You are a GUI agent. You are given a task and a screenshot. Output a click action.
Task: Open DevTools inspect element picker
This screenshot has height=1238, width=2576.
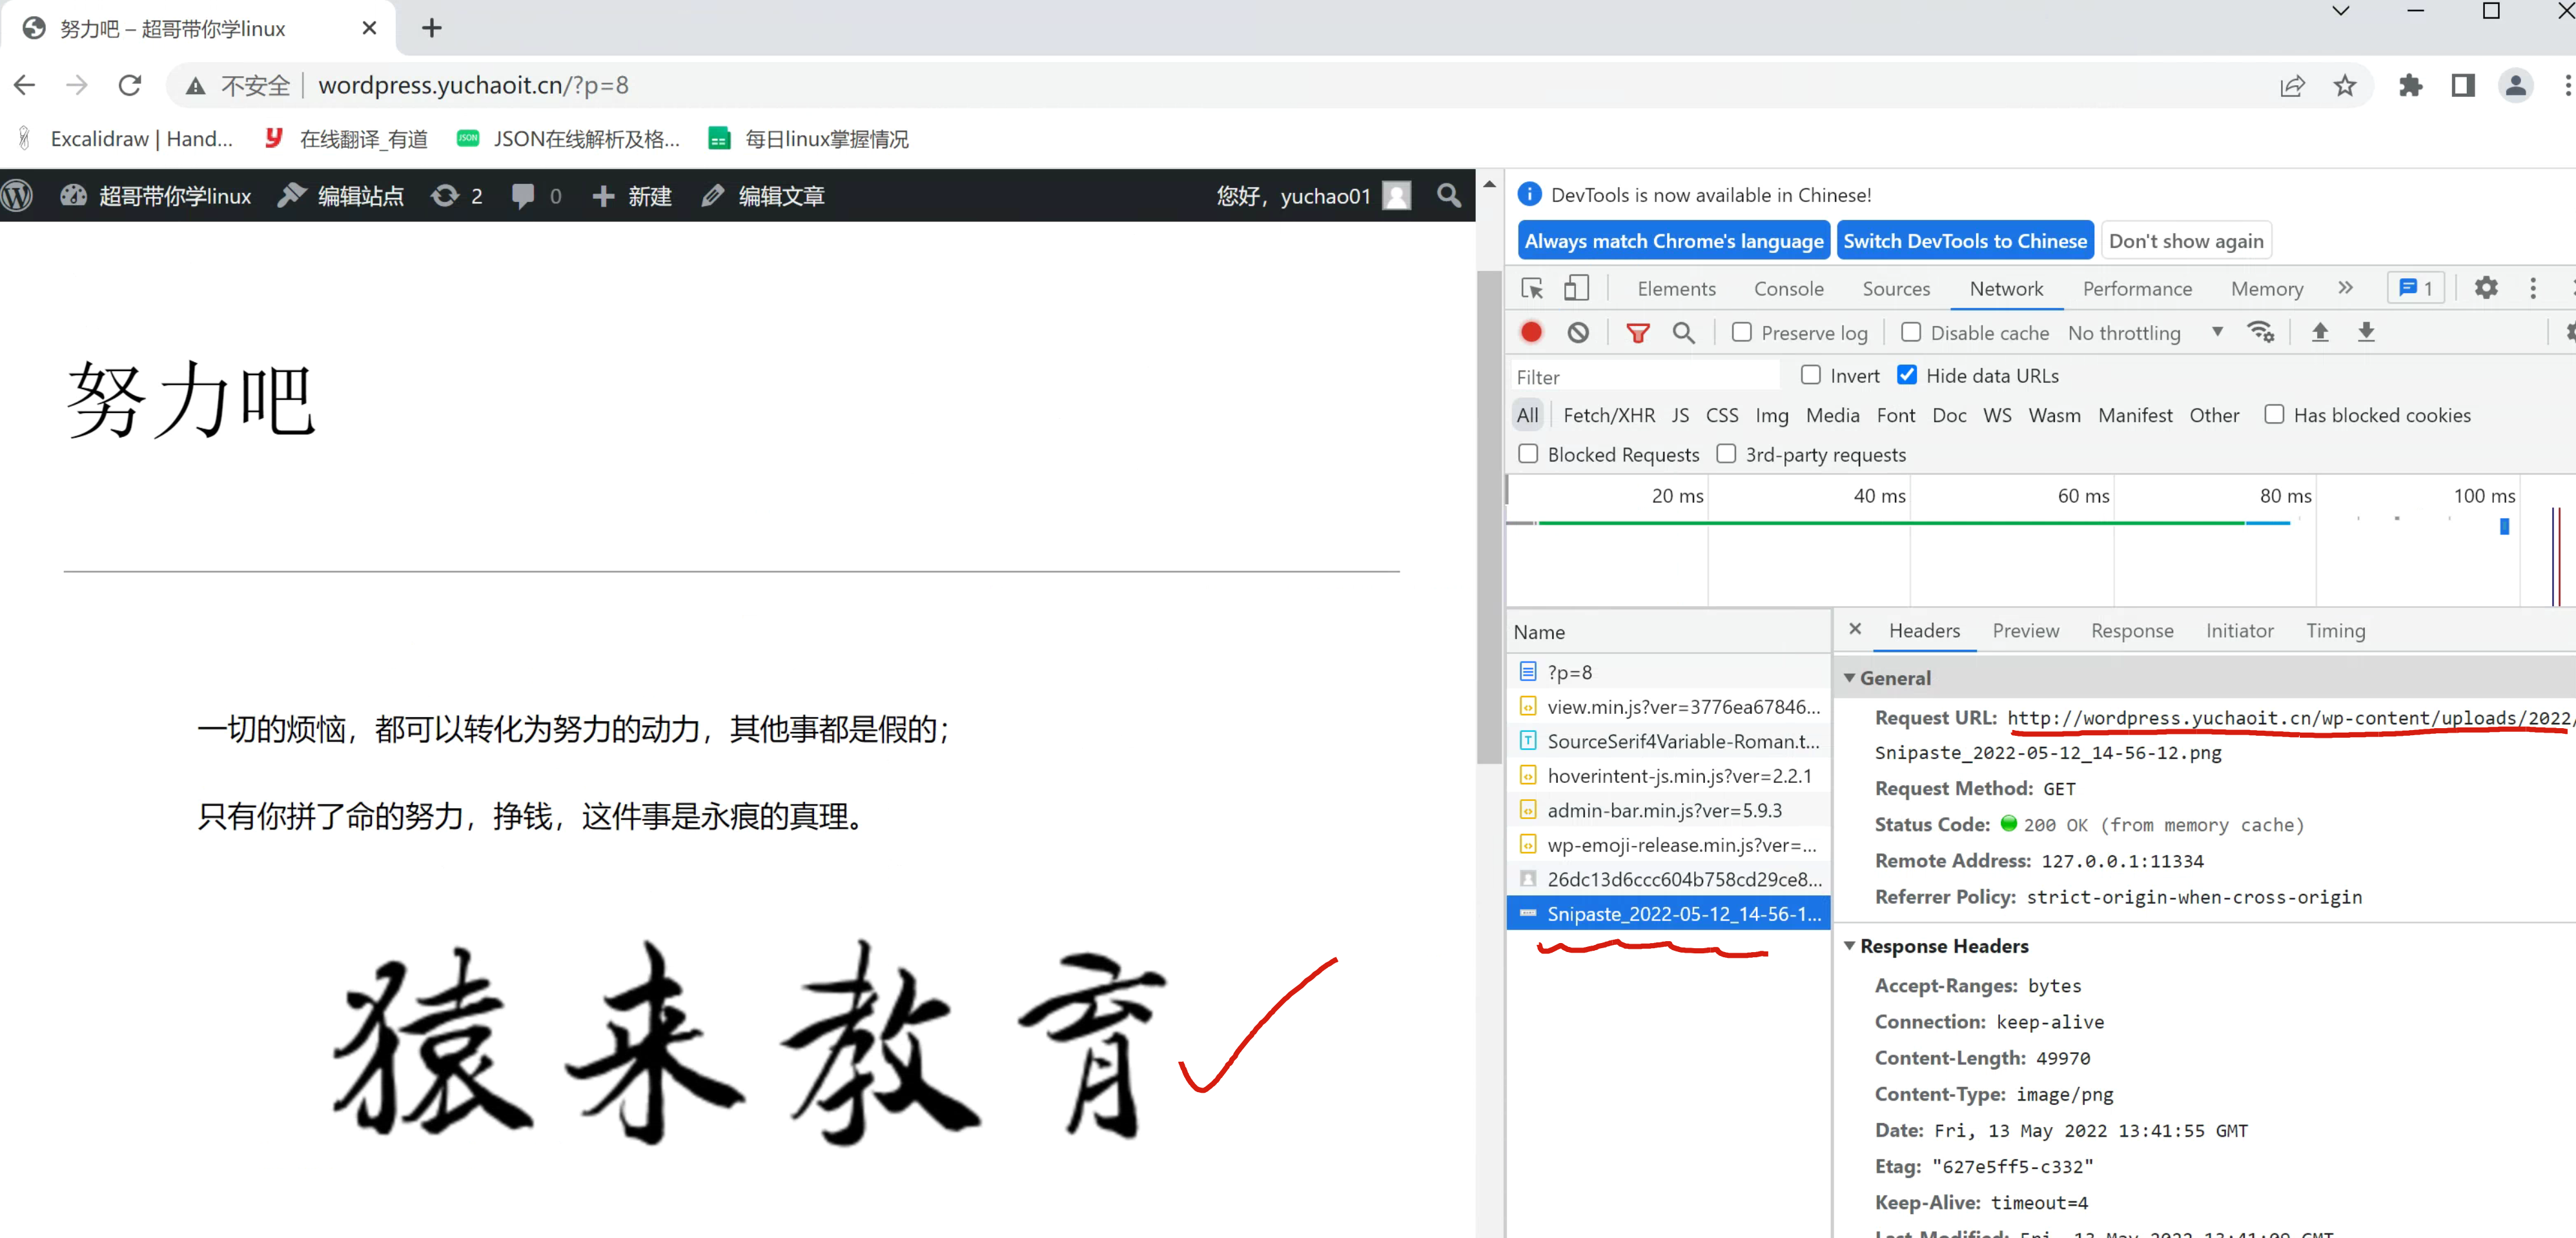(1531, 288)
